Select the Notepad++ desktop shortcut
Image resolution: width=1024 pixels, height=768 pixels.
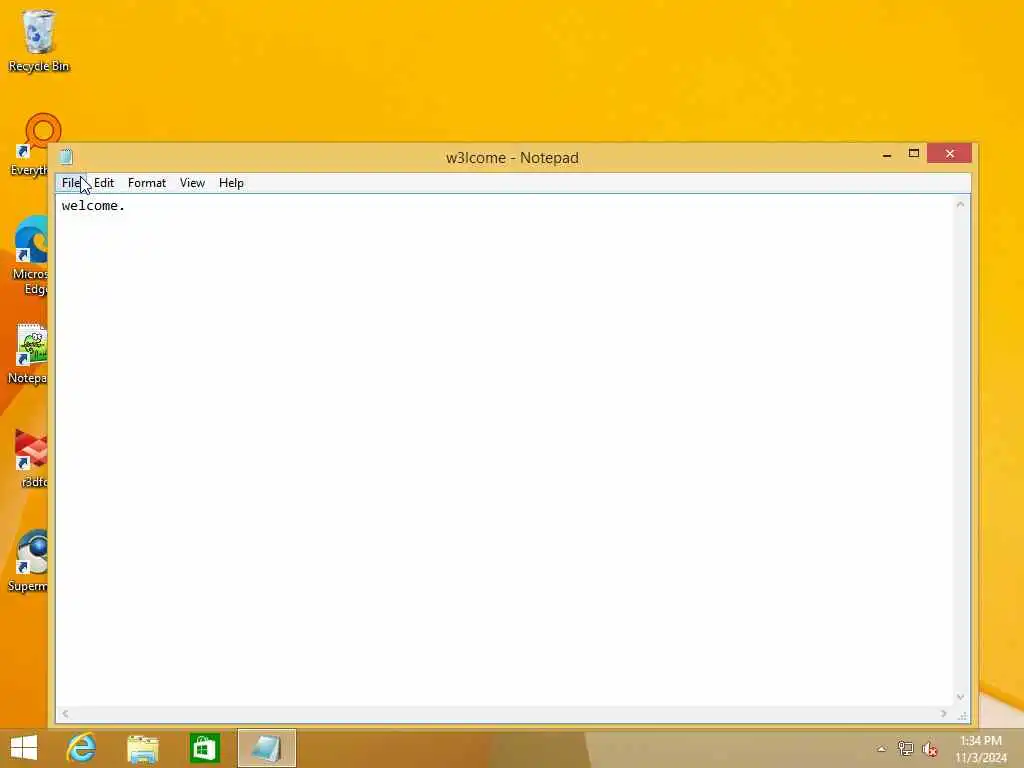click(29, 353)
